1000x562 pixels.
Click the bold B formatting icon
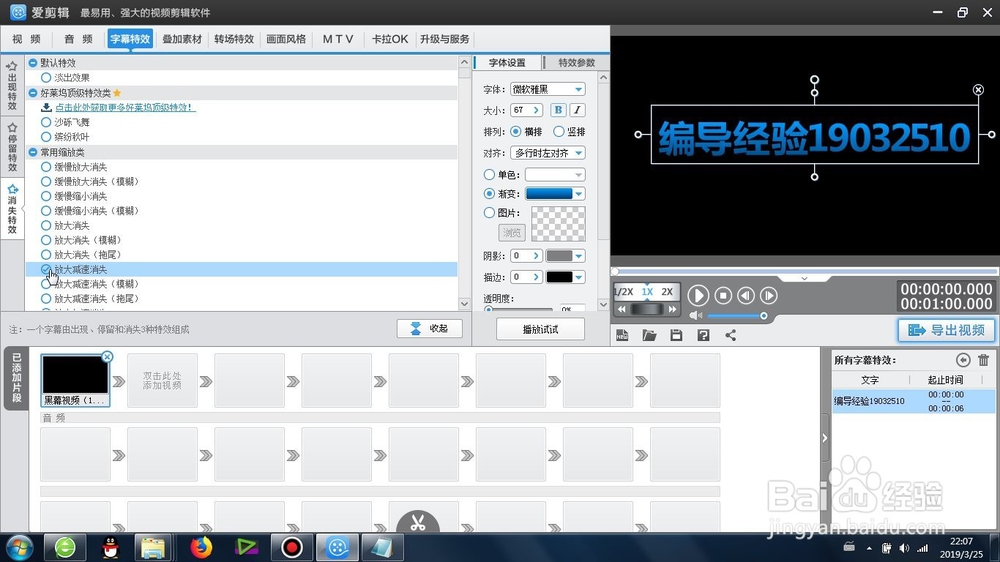coord(558,110)
